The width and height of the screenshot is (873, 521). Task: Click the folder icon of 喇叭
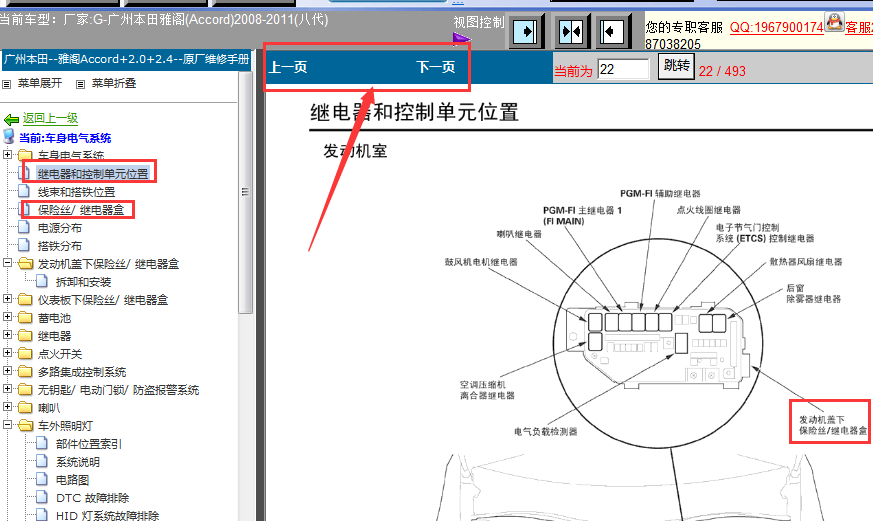click(x=24, y=407)
